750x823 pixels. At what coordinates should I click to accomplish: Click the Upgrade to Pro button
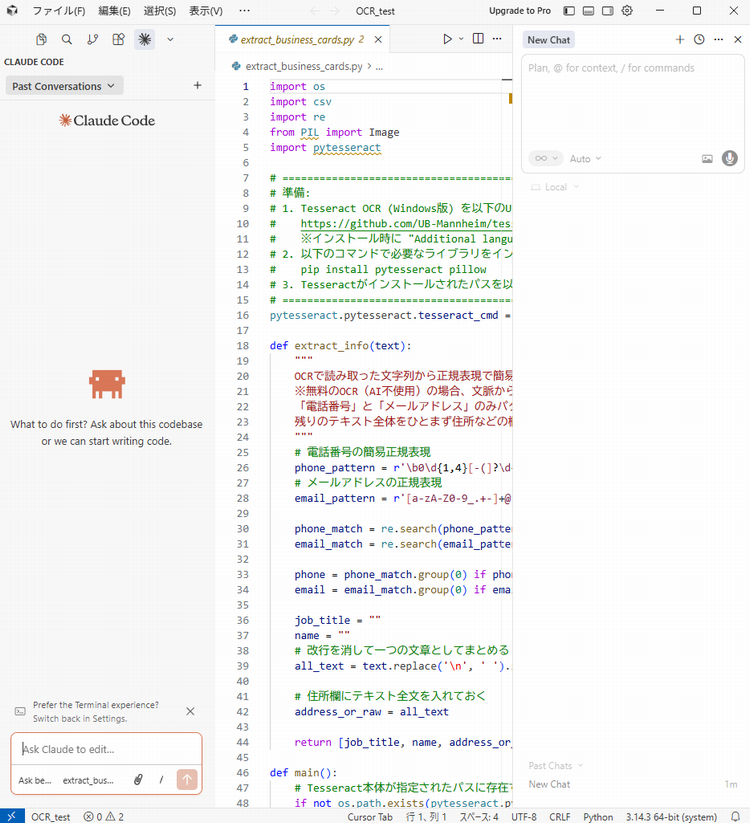pos(519,11)
